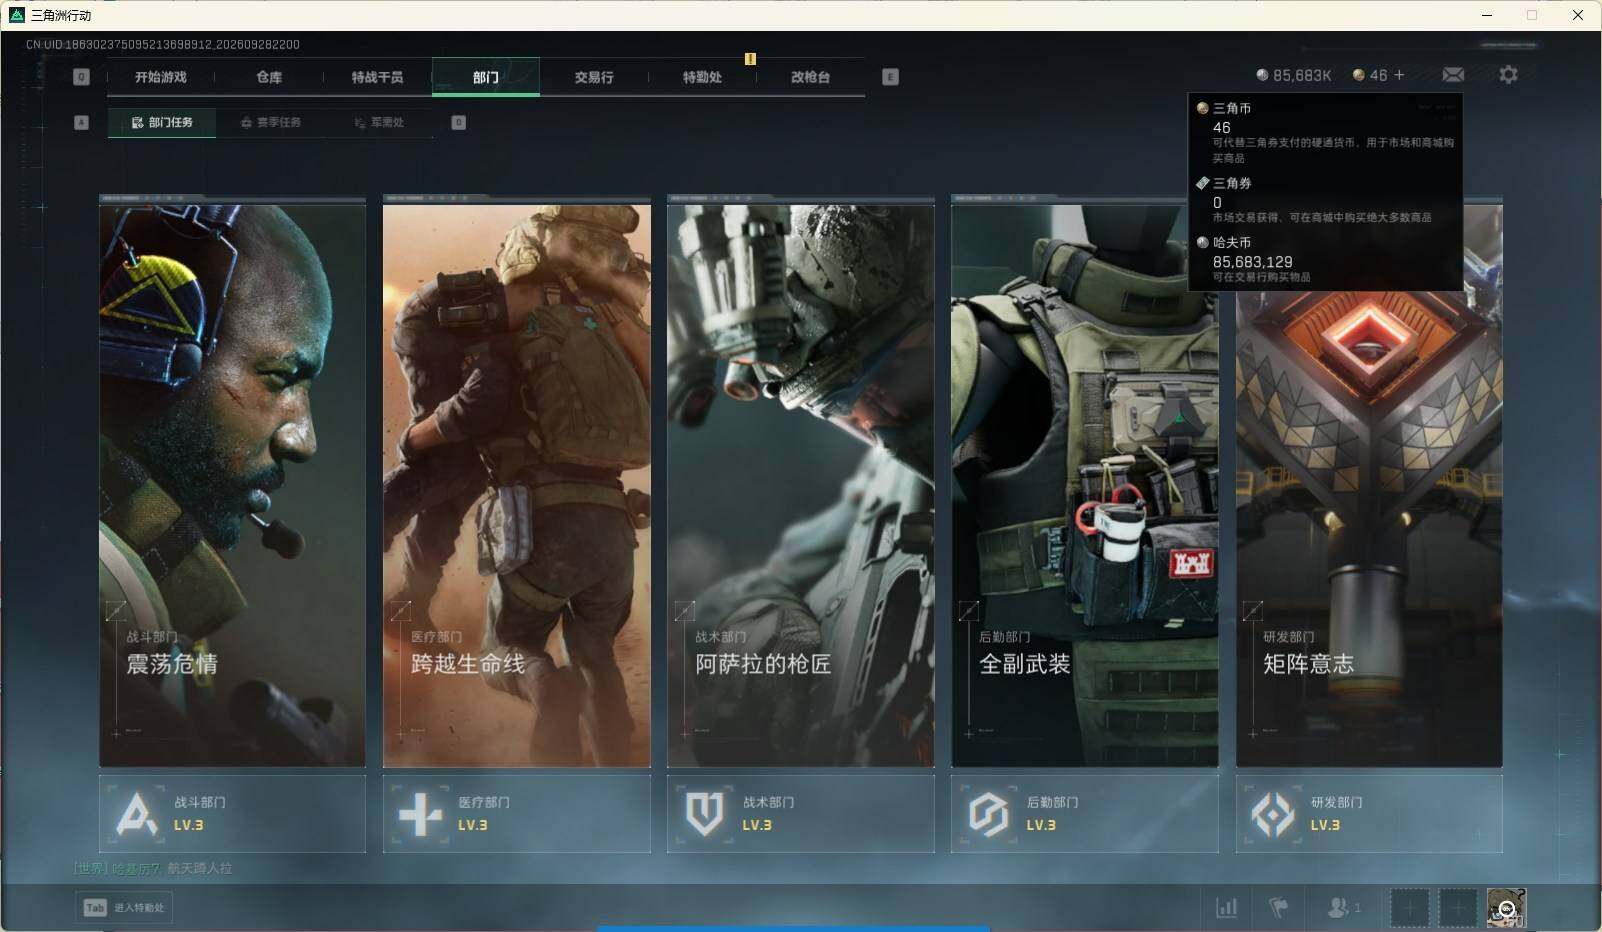Viewport: 1602px width, 932px height.
Task: Click the 哈夫币 coin icon next to 85,683K
Action: 1262,75
